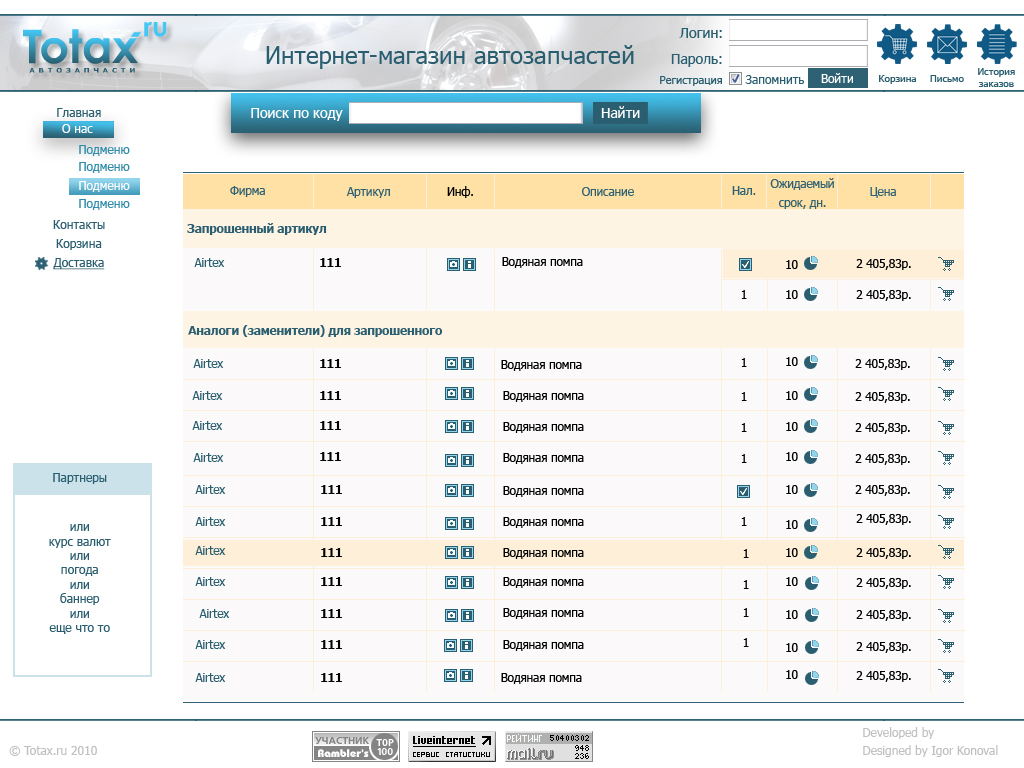Click the Найти search button

tap(620, 113)
